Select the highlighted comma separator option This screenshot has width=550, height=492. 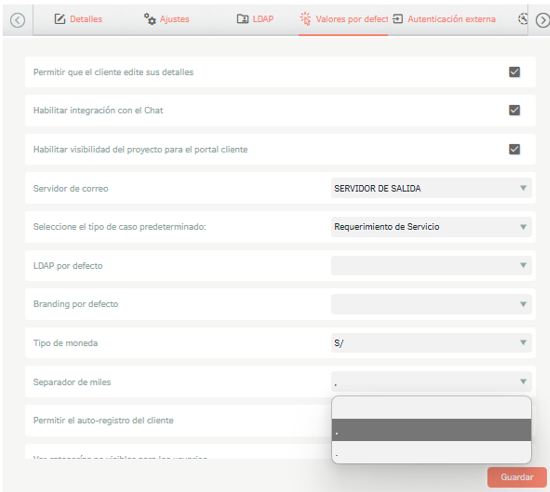pyautogui.click(x=431, y=430)
